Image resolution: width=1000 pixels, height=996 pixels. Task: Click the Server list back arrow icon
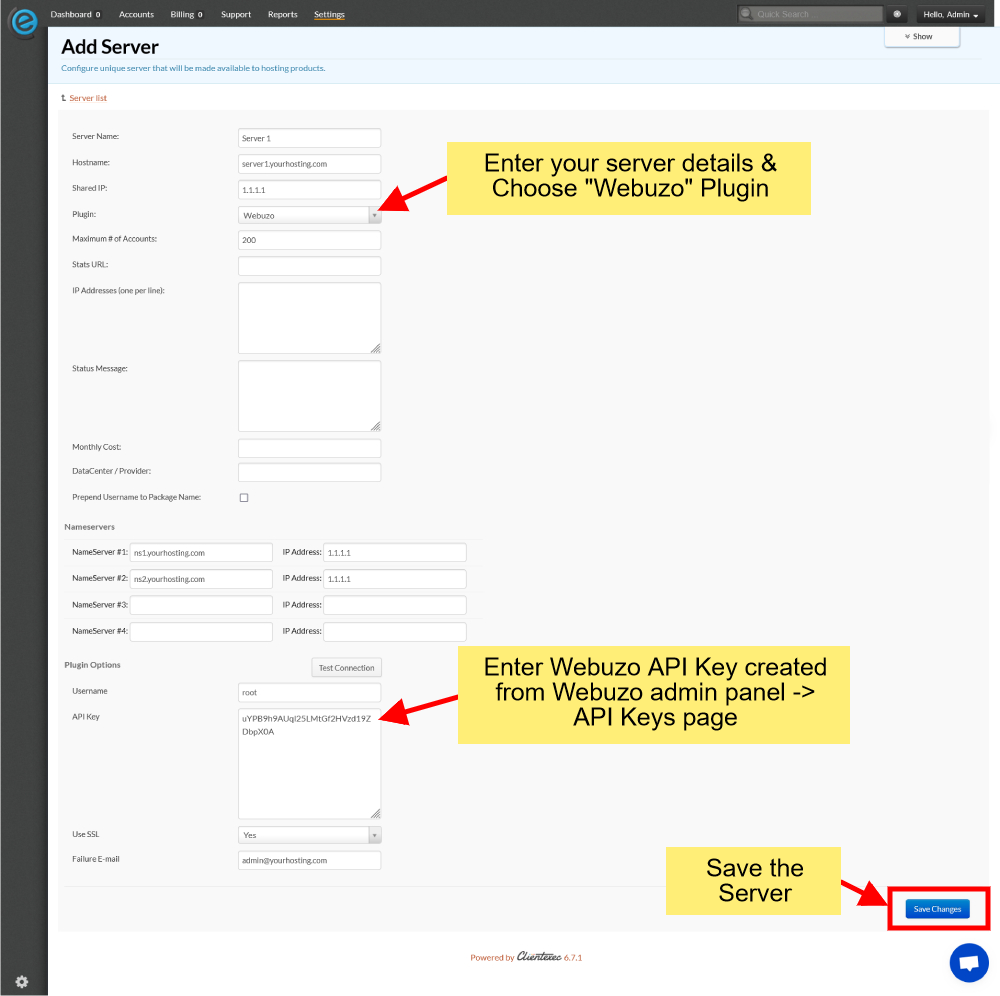point(64,98)
